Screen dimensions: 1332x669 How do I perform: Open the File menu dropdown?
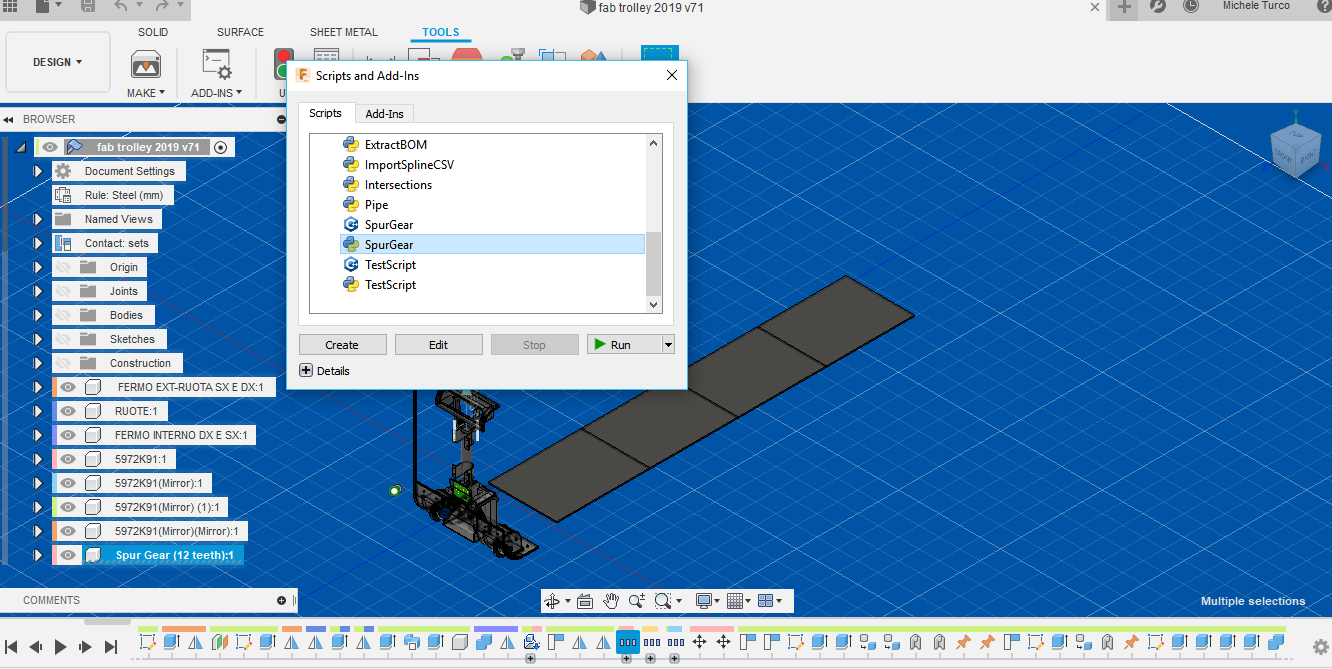(49, 6)
